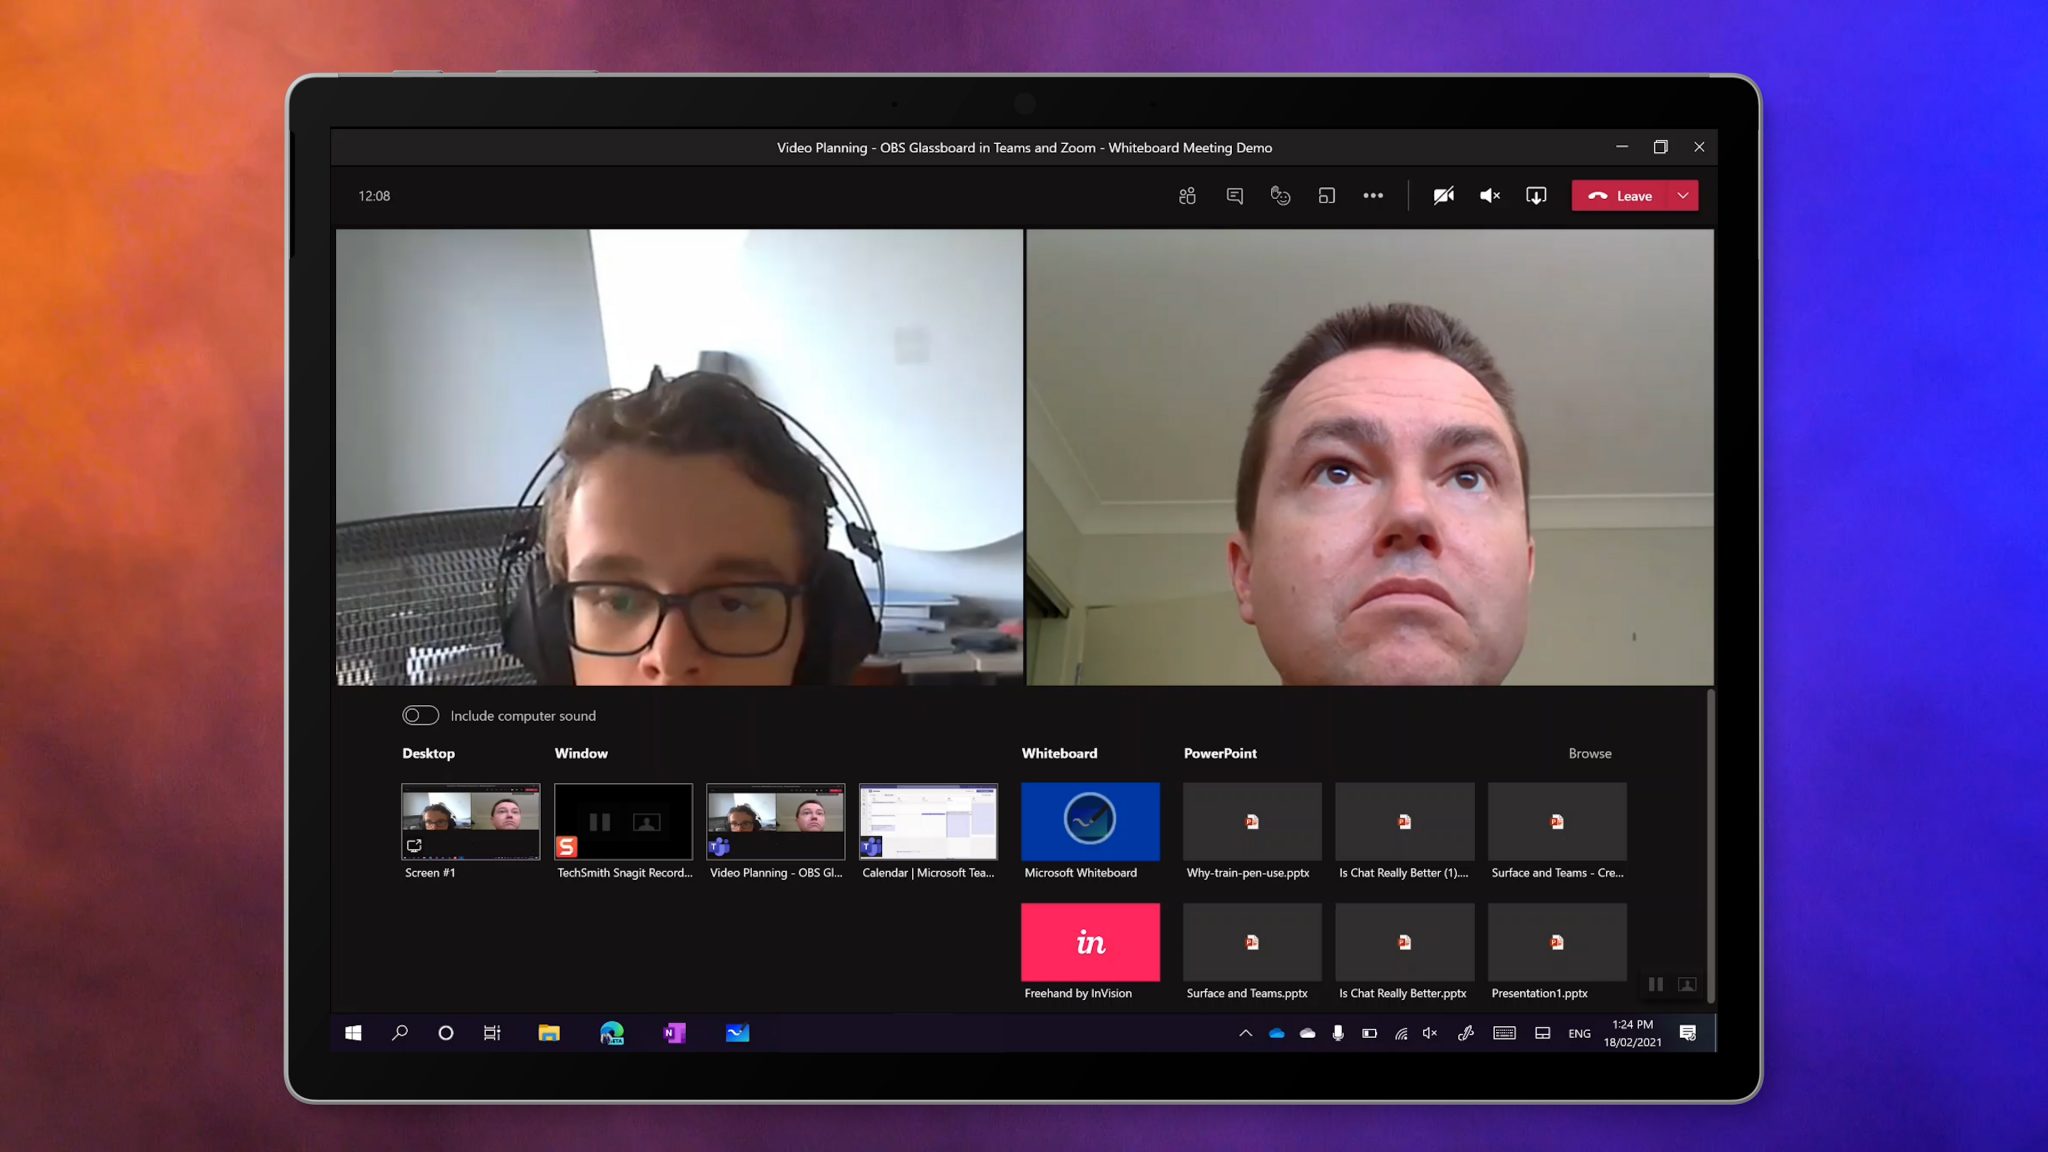The width and height of the screenshot is (2048, 1152).
Task: Show hidden system tray icons
Action: (x=1245, y=1033)
